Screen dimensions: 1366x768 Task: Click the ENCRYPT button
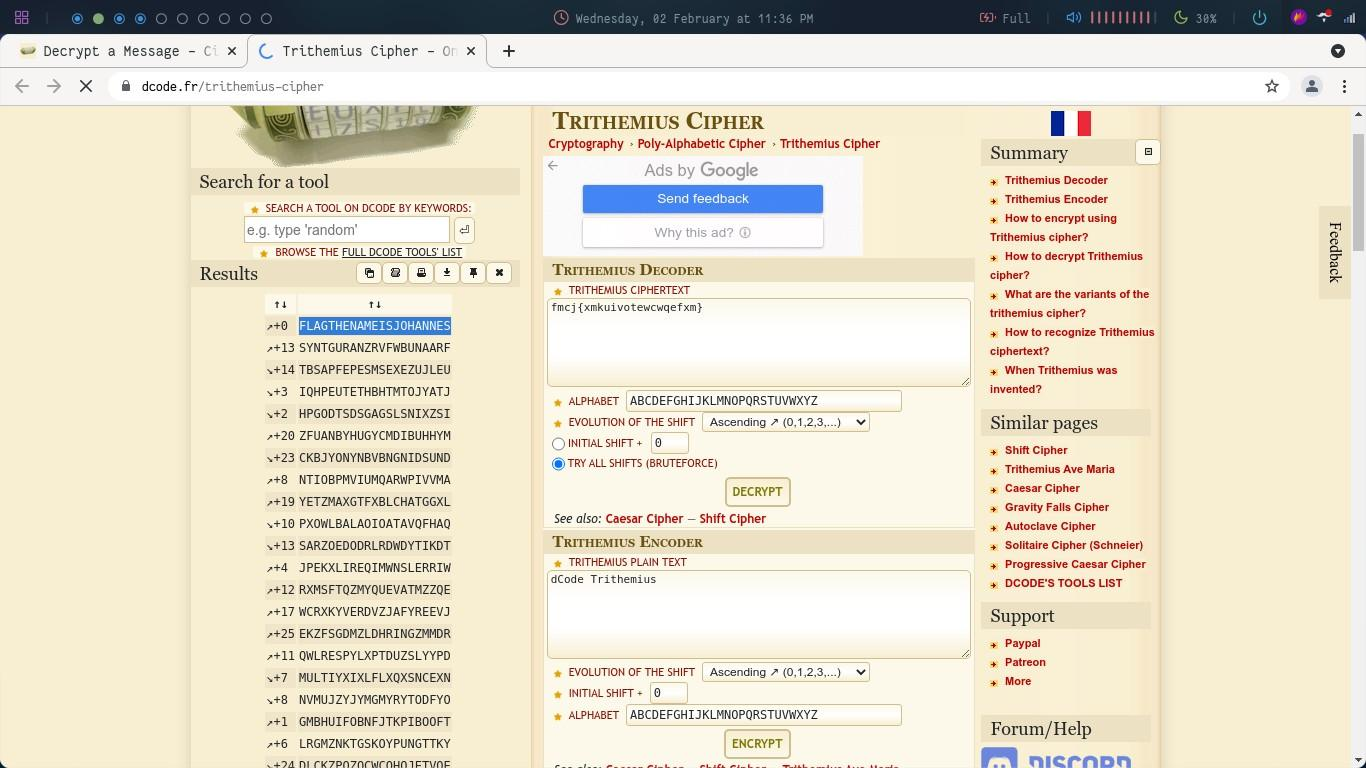(x=757, y=744)
